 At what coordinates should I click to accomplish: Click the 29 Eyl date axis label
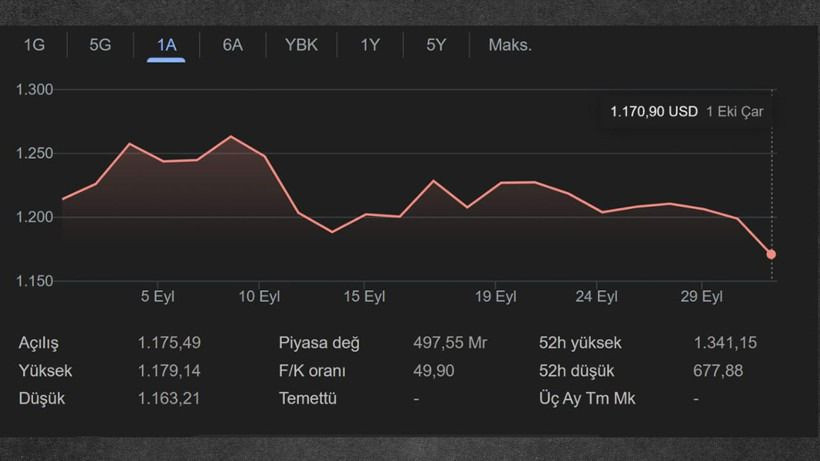tap(701, 297)
